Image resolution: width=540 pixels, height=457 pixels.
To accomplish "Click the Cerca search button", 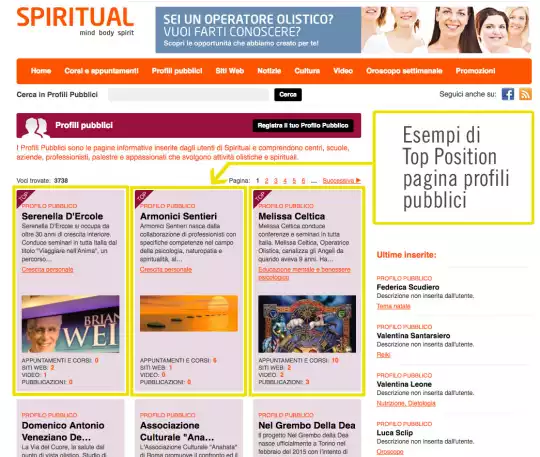I will [288, 94].
